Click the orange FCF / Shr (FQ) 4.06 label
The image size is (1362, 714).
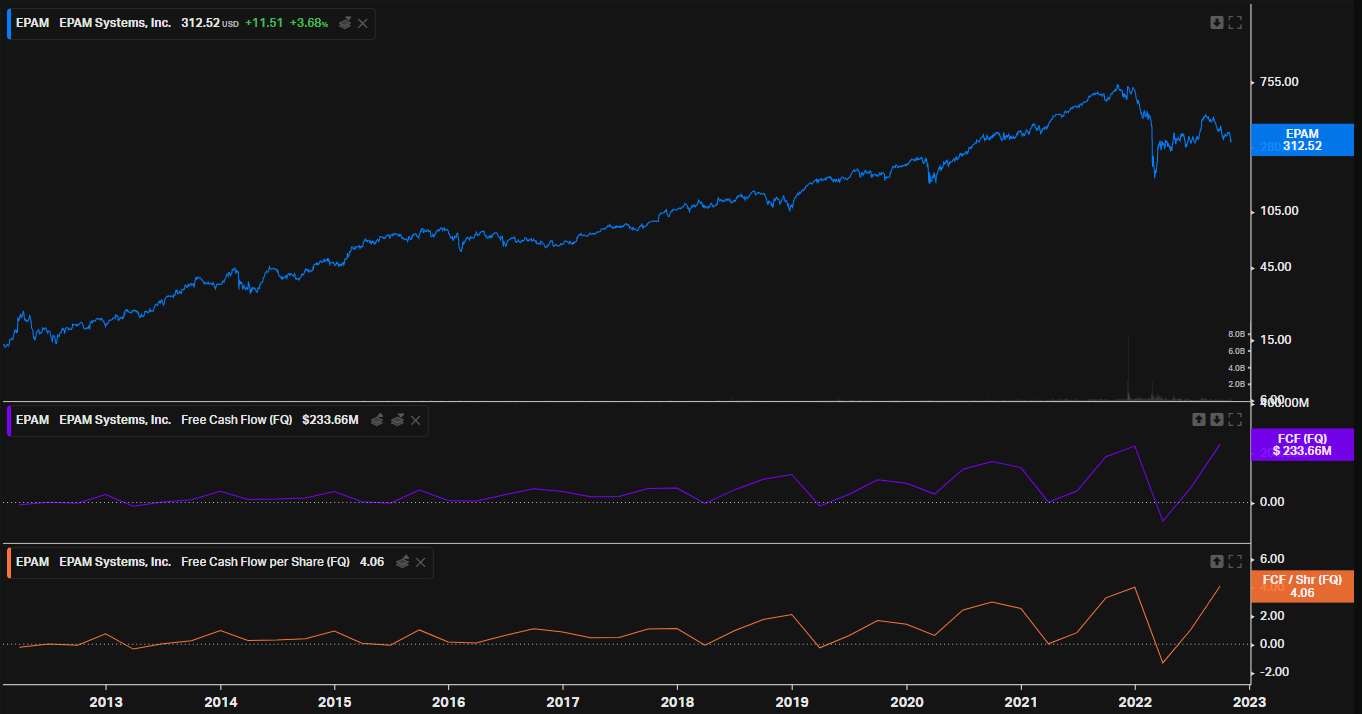pos(1303,586)
